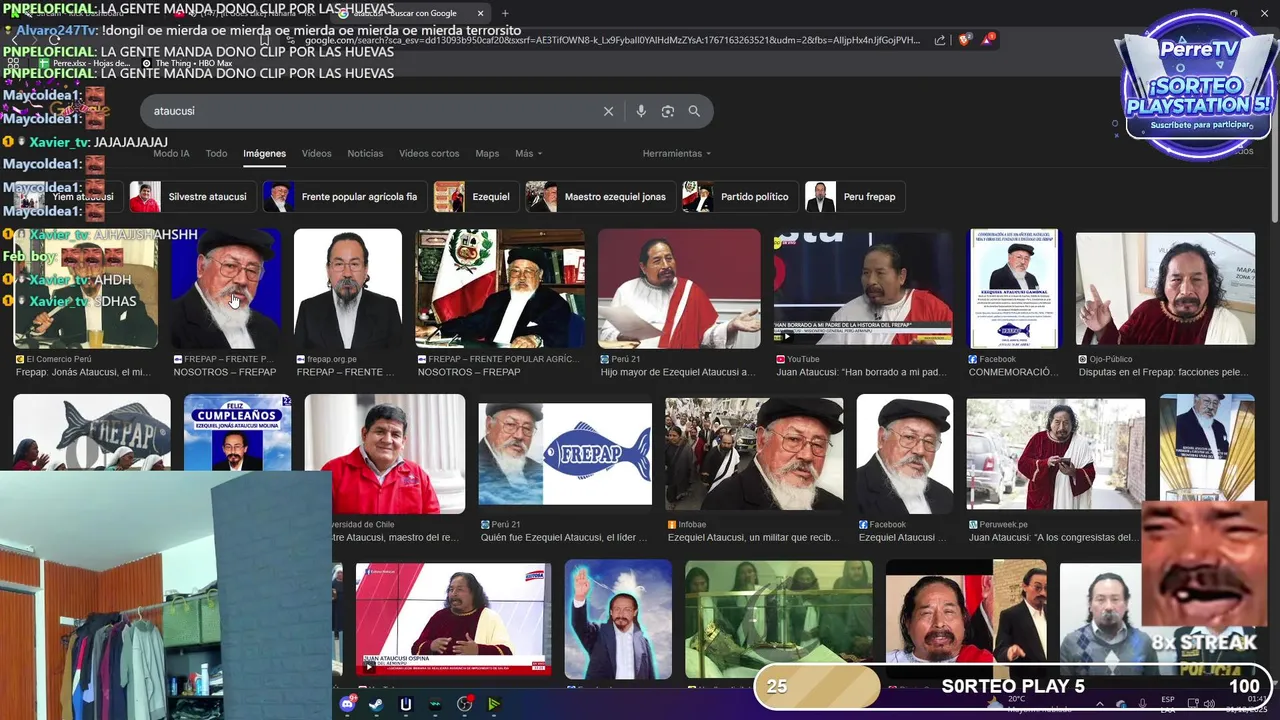
Task: Open Perre.xlsx bookmark in the bookmarks bar
Action: point(85,63)
